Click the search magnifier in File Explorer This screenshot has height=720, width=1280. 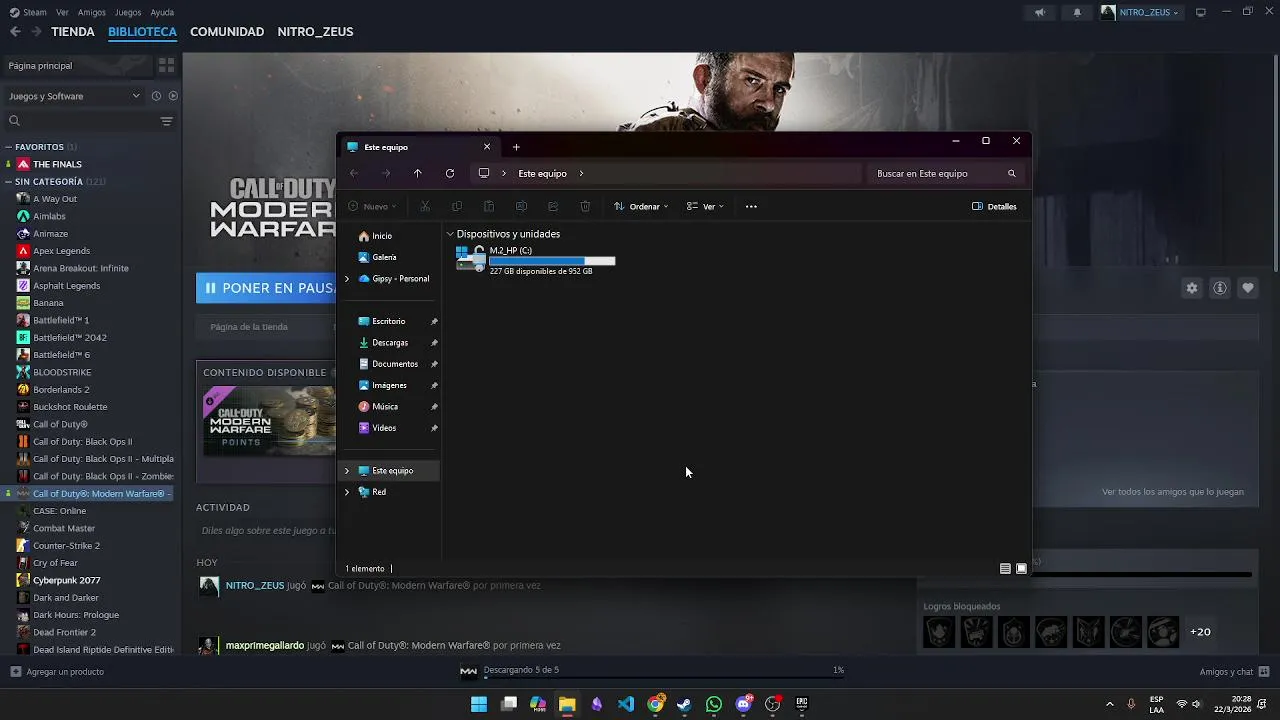coord(1012,173)
